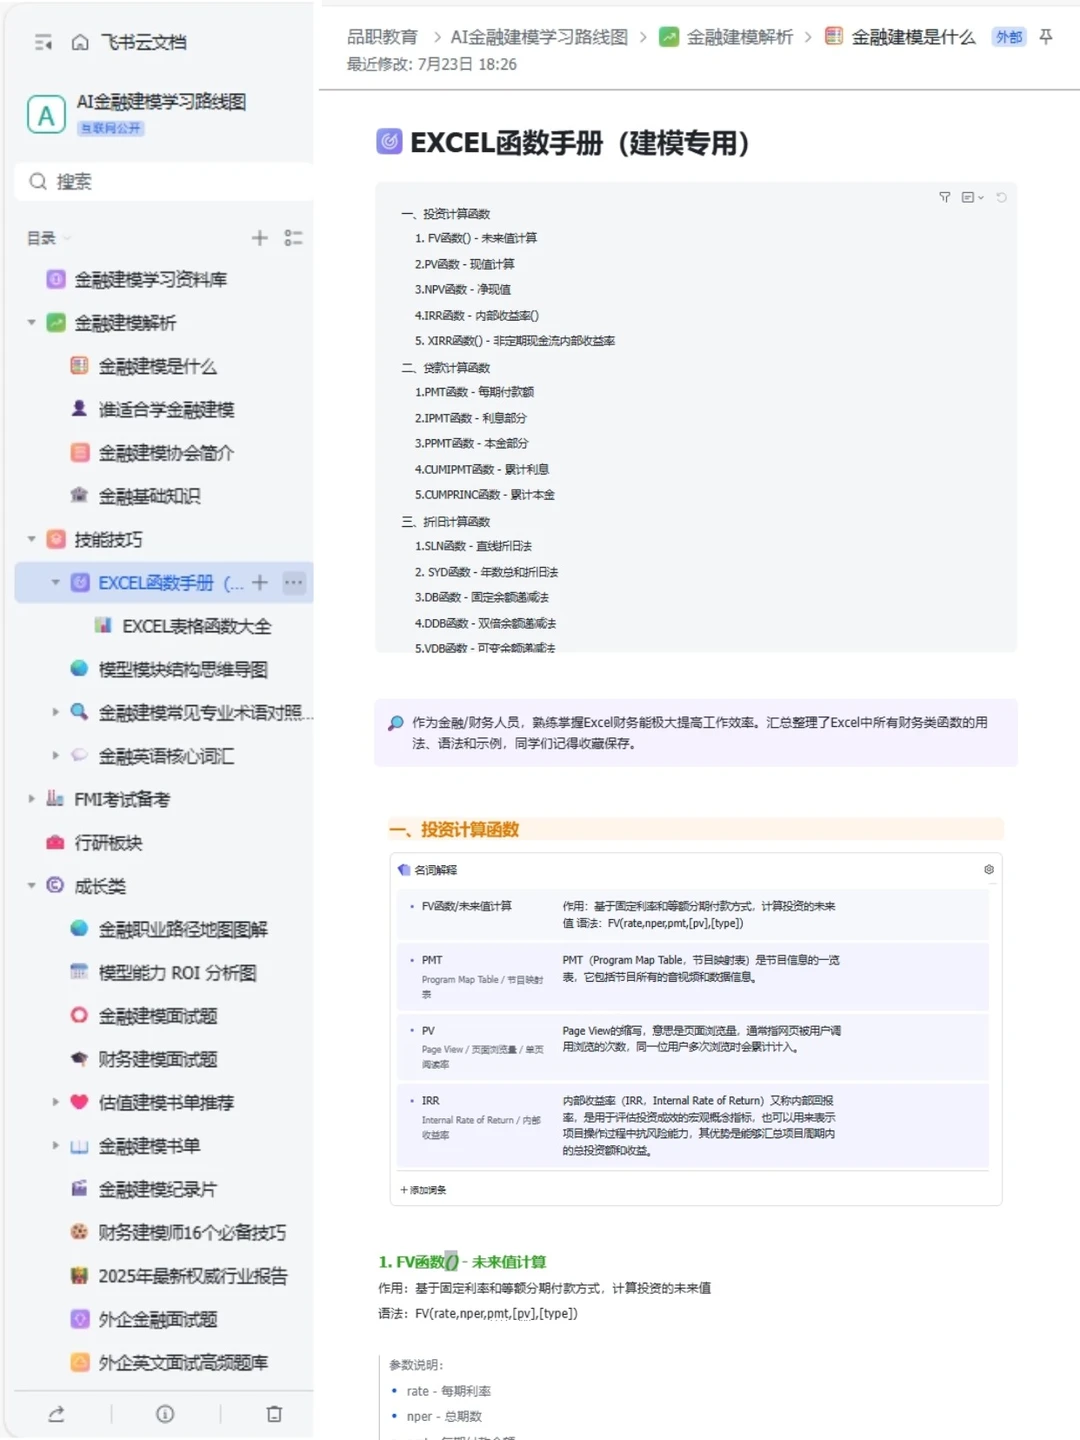Jump to 3.NPV函数 - 净现值 entry
Screen dimensions: 1080x1440
463,289
